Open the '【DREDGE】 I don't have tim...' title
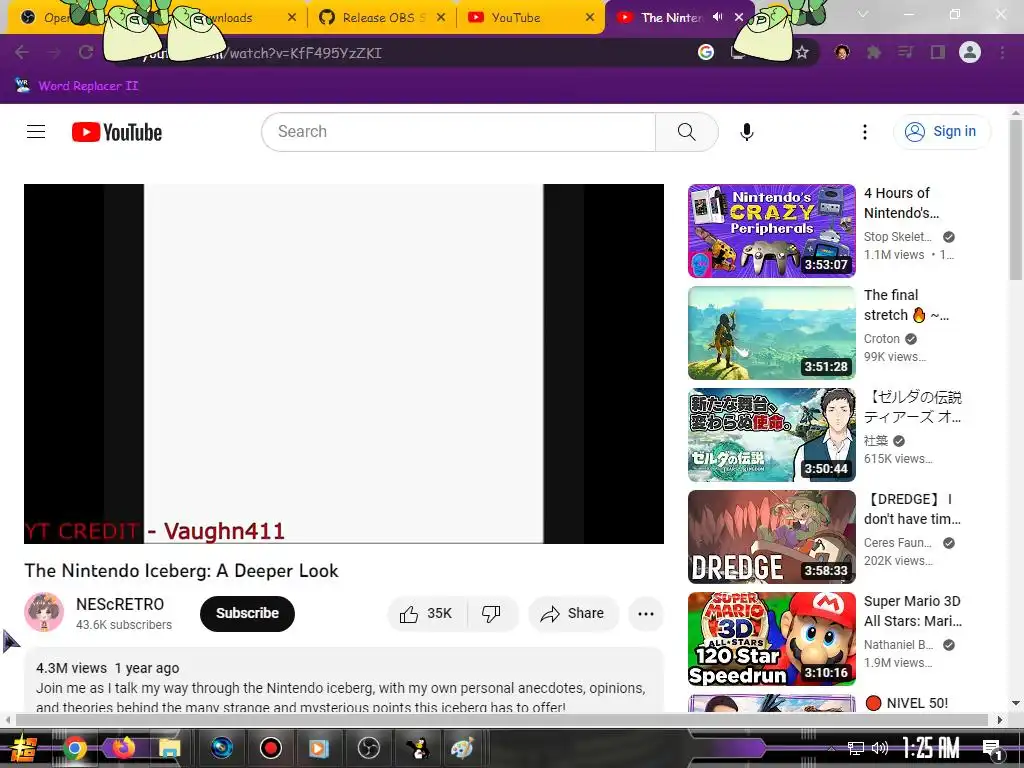1024x768 pixels. [912, 509]
